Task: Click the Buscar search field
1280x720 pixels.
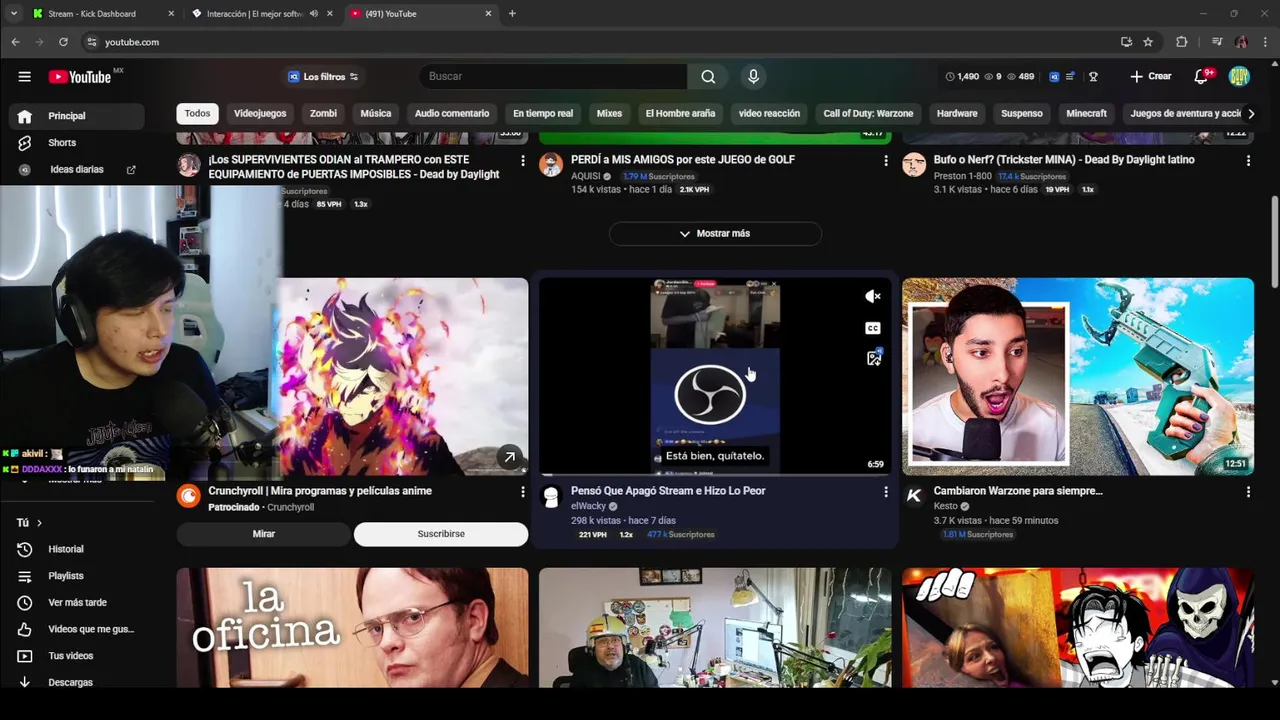Action: tap(553, 77)
